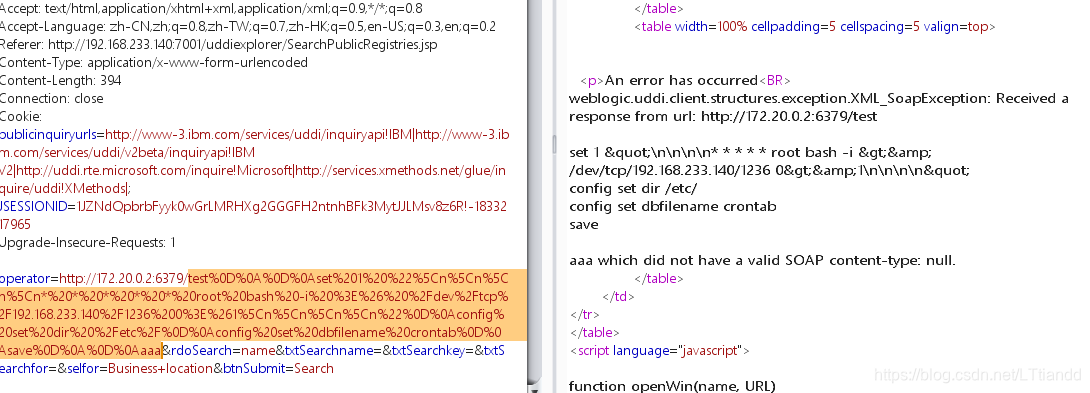Click the Referer header with SearchPublicRegistries.jsp
This screenshot has height=393, width=1090.
pos(218,45)
